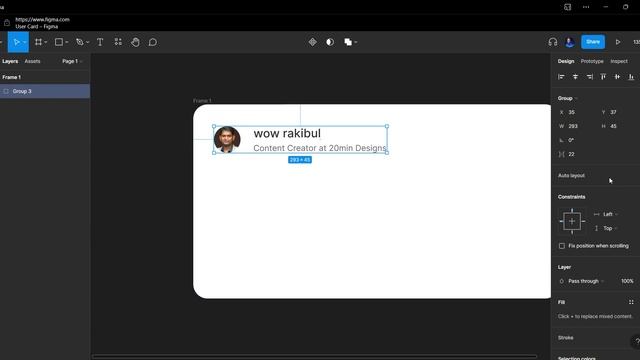Click the Stroke section header
The height and width of the screenshot is (360, 640).
point(566,338)
